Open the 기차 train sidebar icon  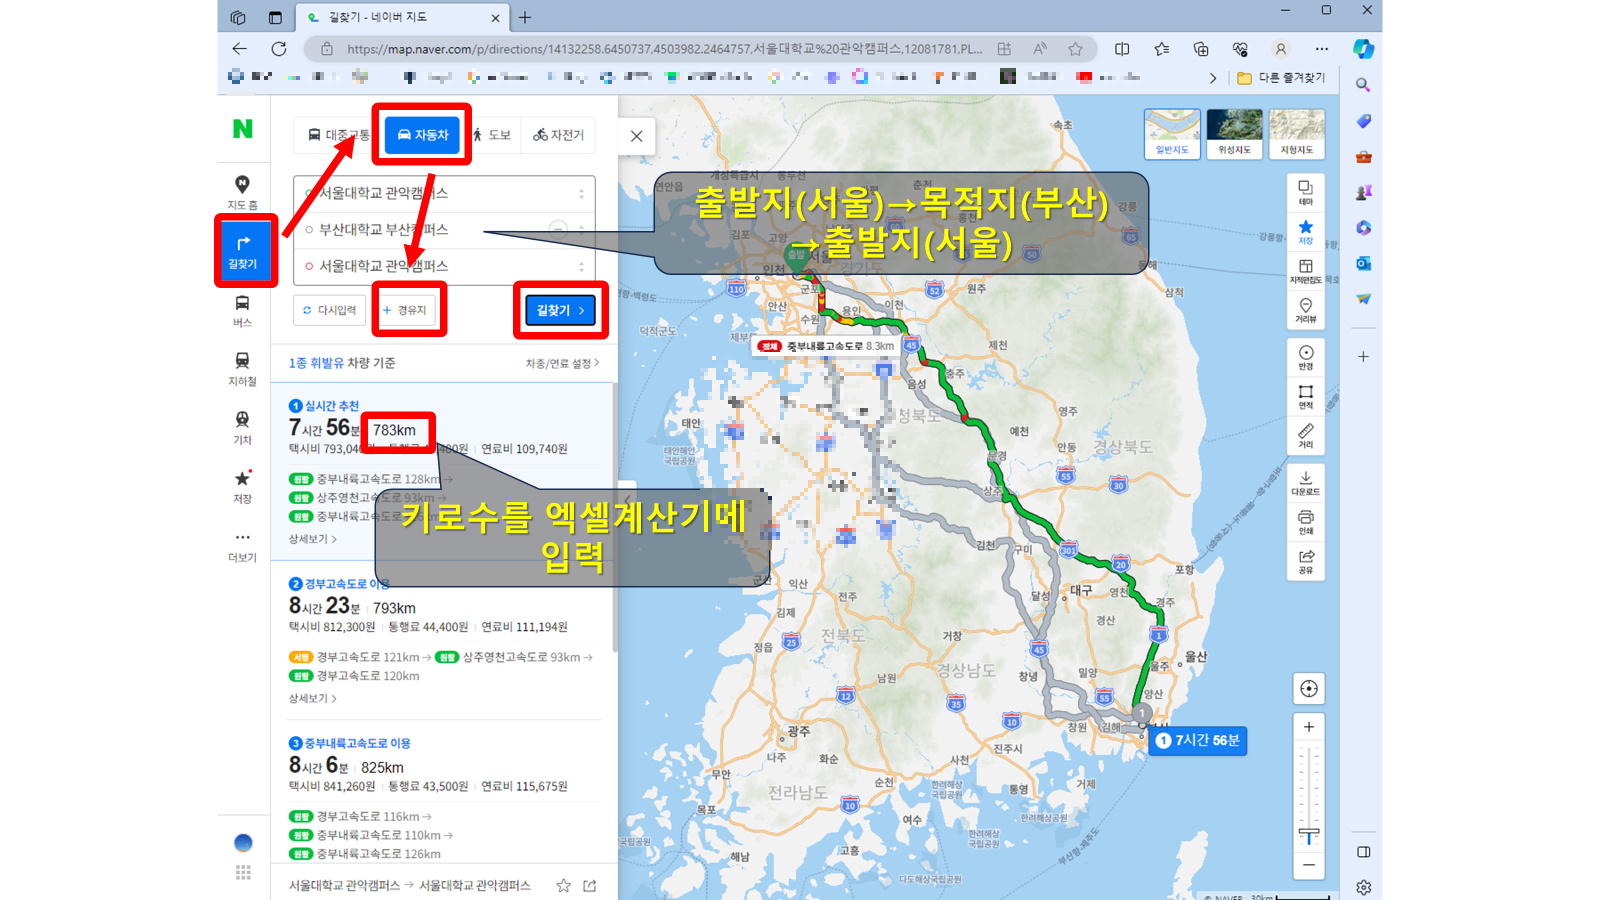tap(242, 427)
